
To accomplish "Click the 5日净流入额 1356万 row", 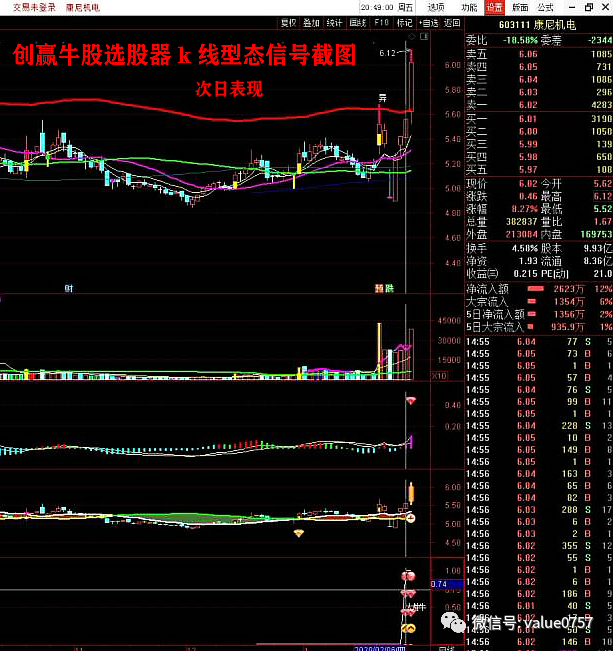I will coord(539,314).
